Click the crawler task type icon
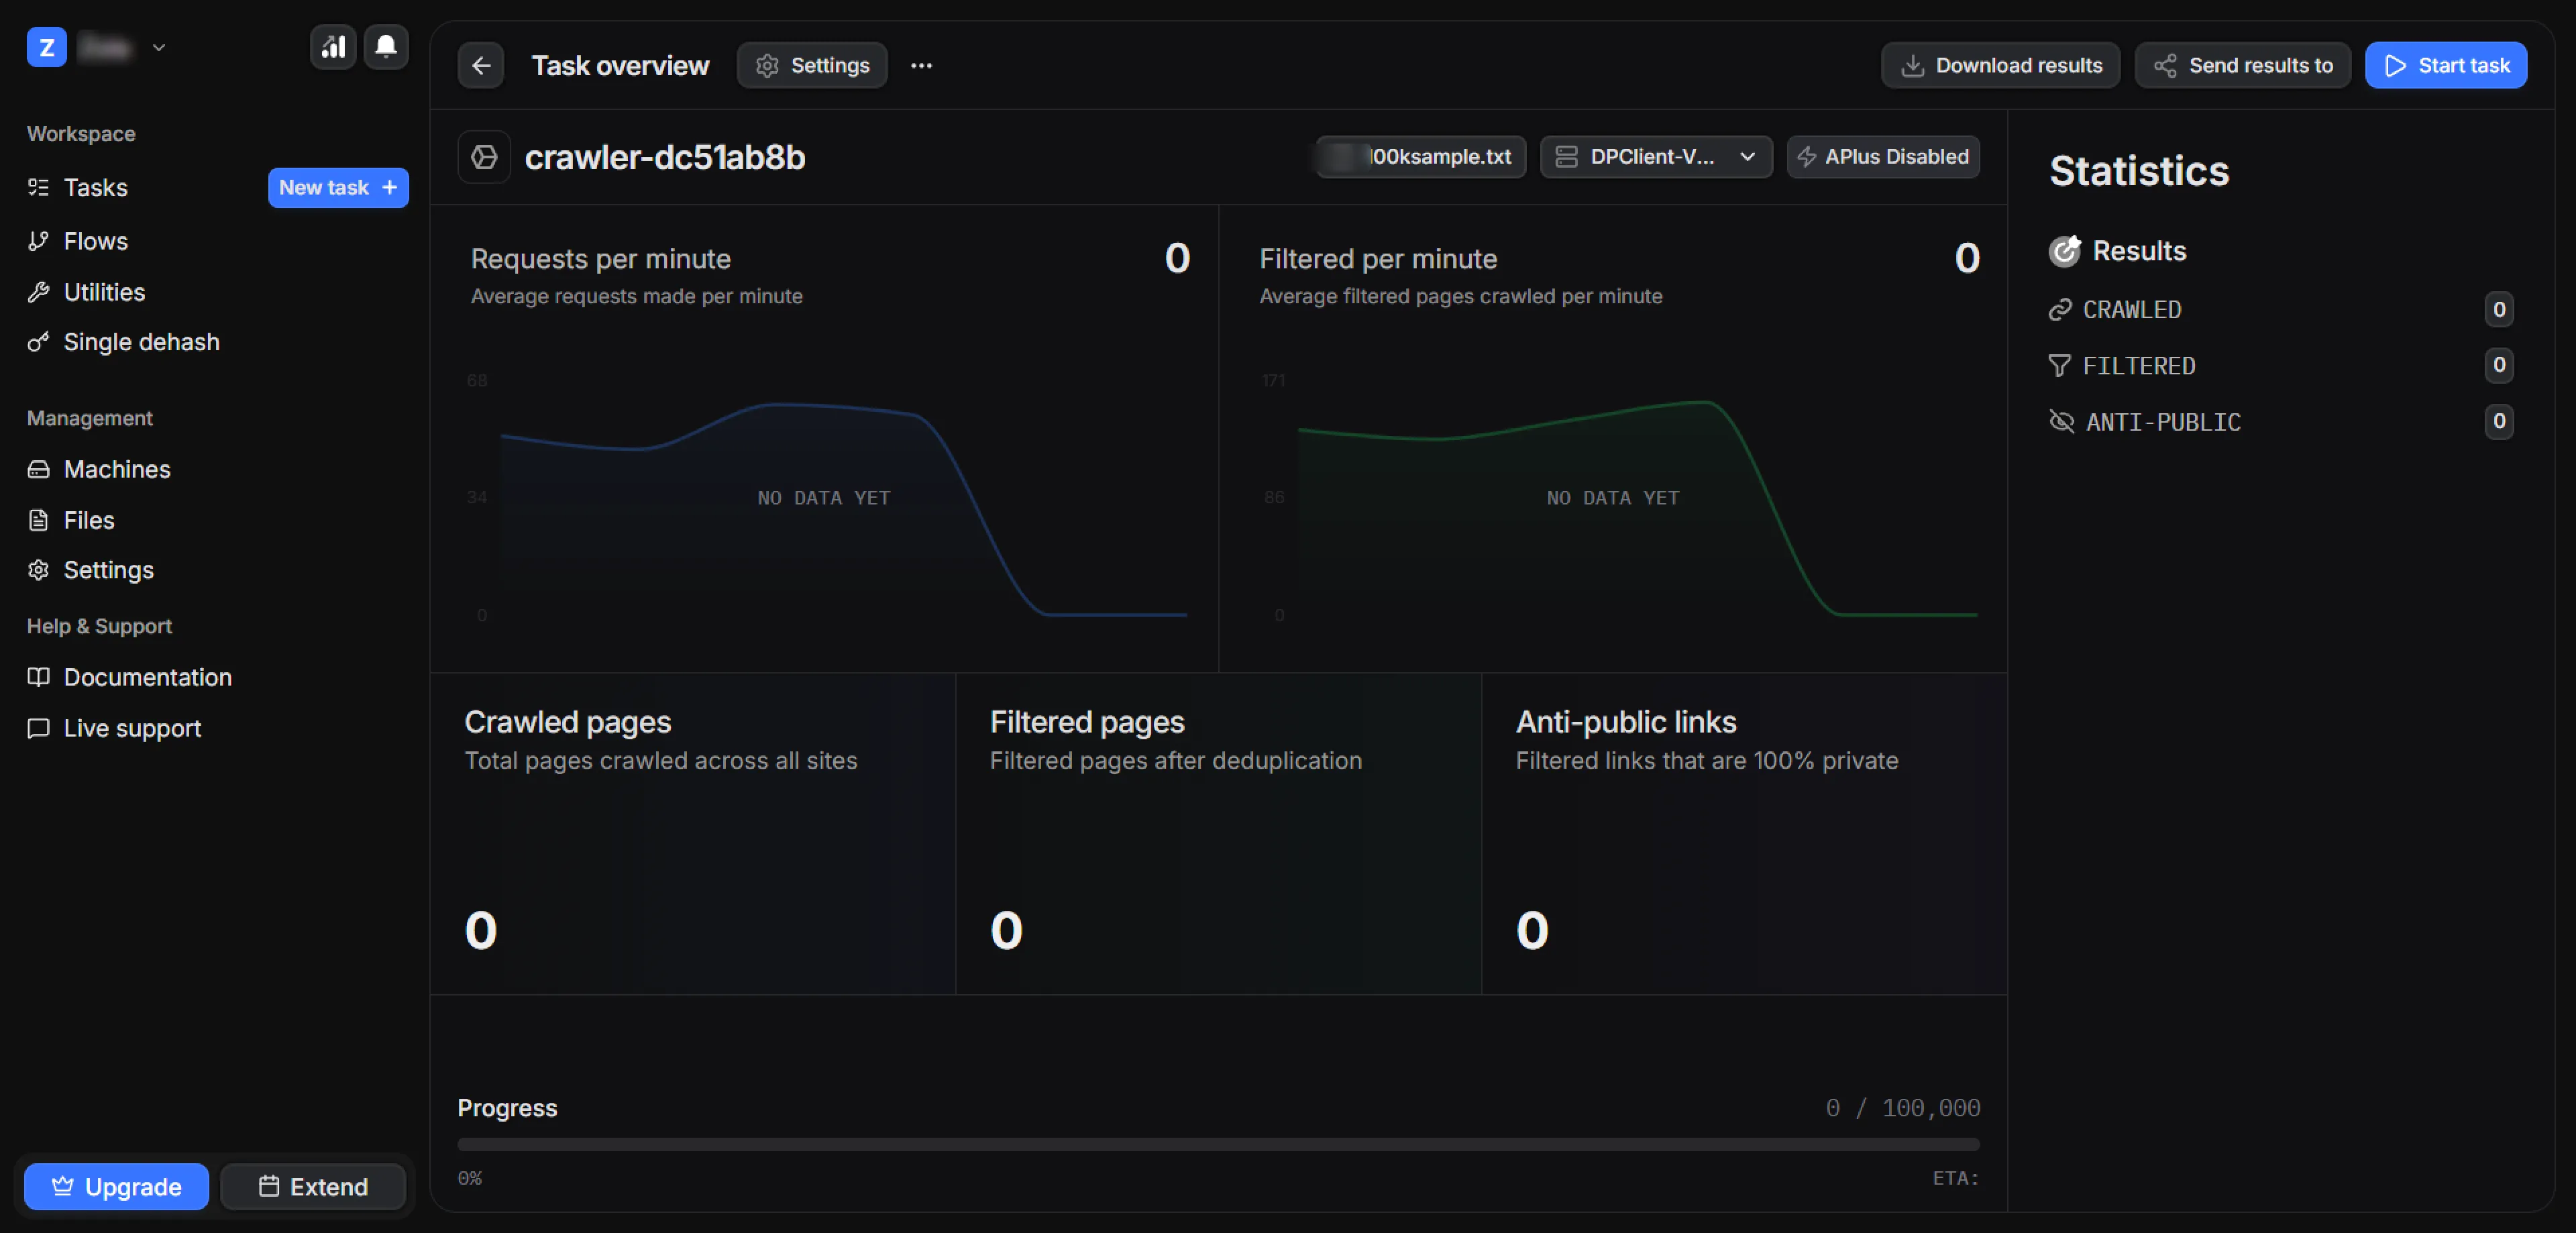Image resolution: width=2576 pixels, height=1233 pixels. [485, 157]
